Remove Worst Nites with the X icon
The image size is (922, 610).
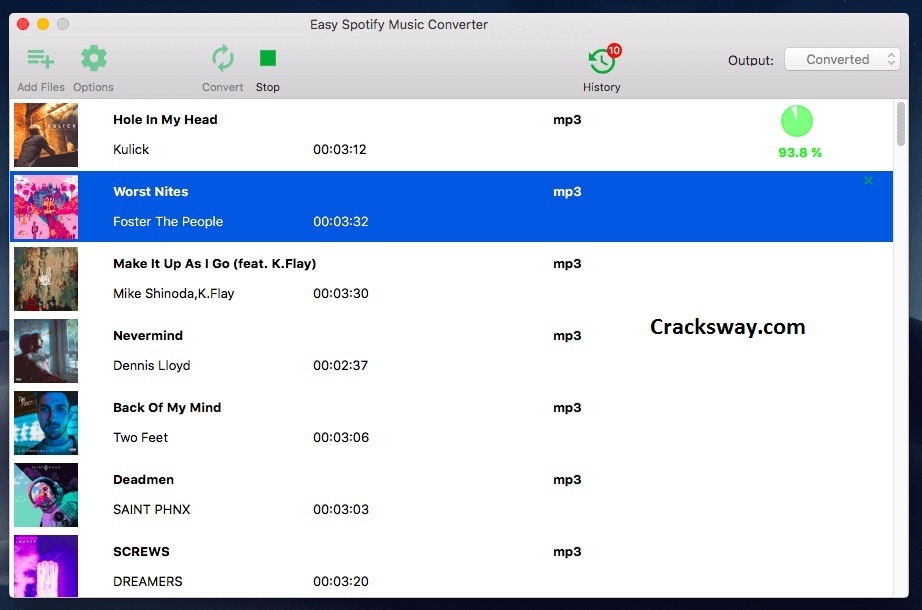point(868,181)
